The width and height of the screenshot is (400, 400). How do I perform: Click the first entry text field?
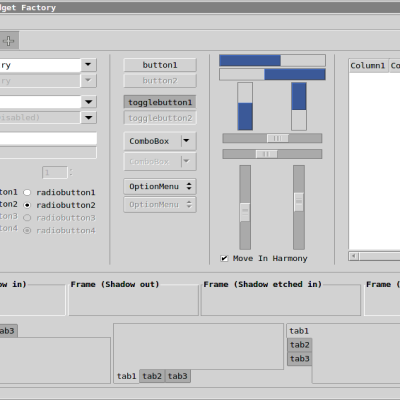40,65
